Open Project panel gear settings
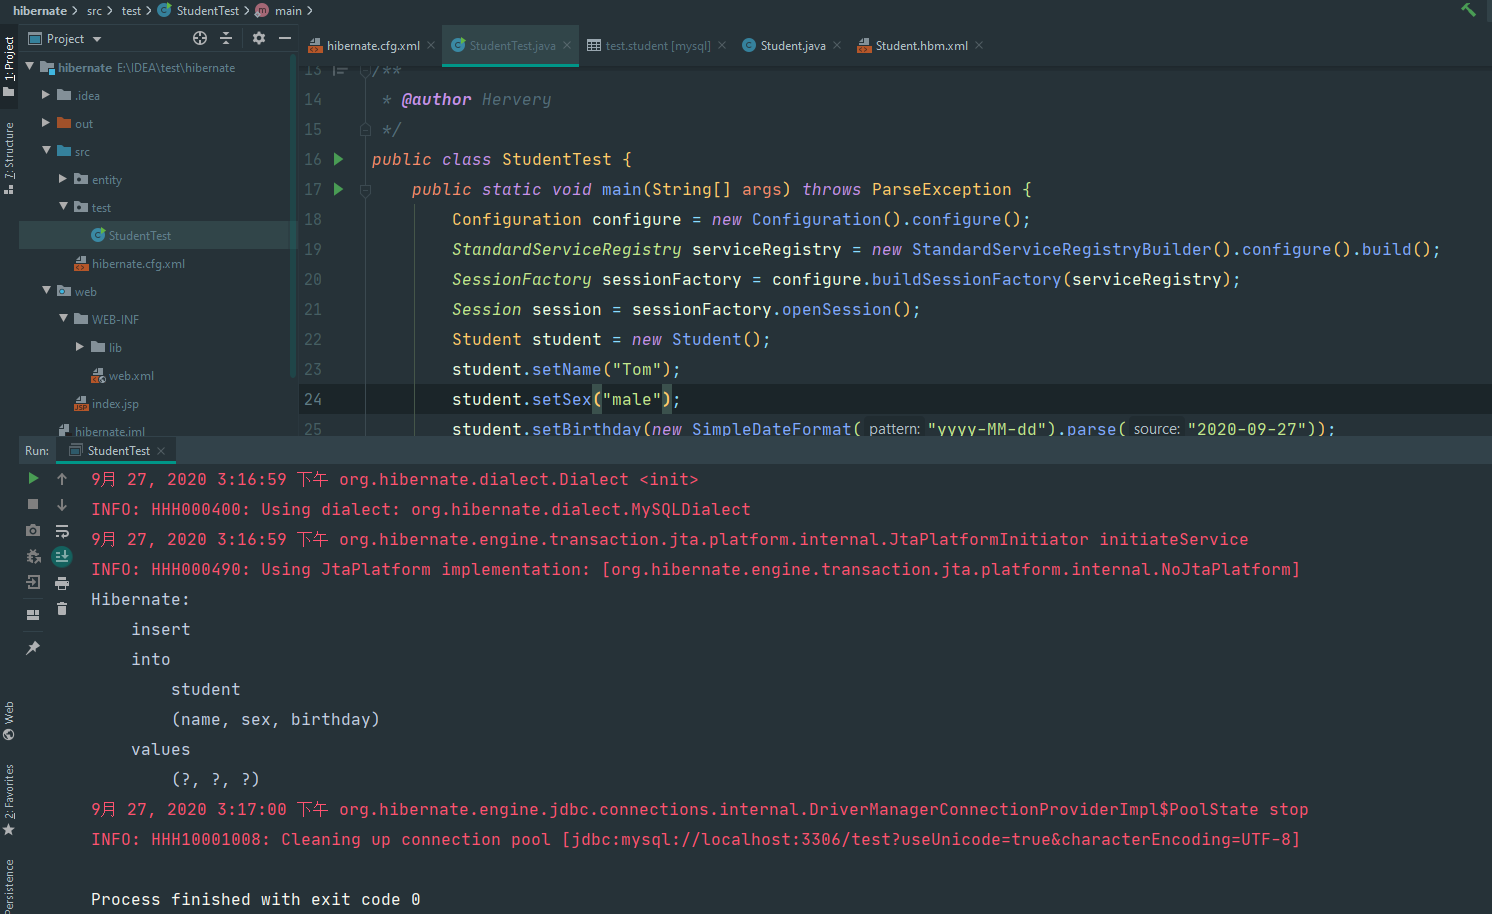The image size is (1492, 914). tap(259, 38)
